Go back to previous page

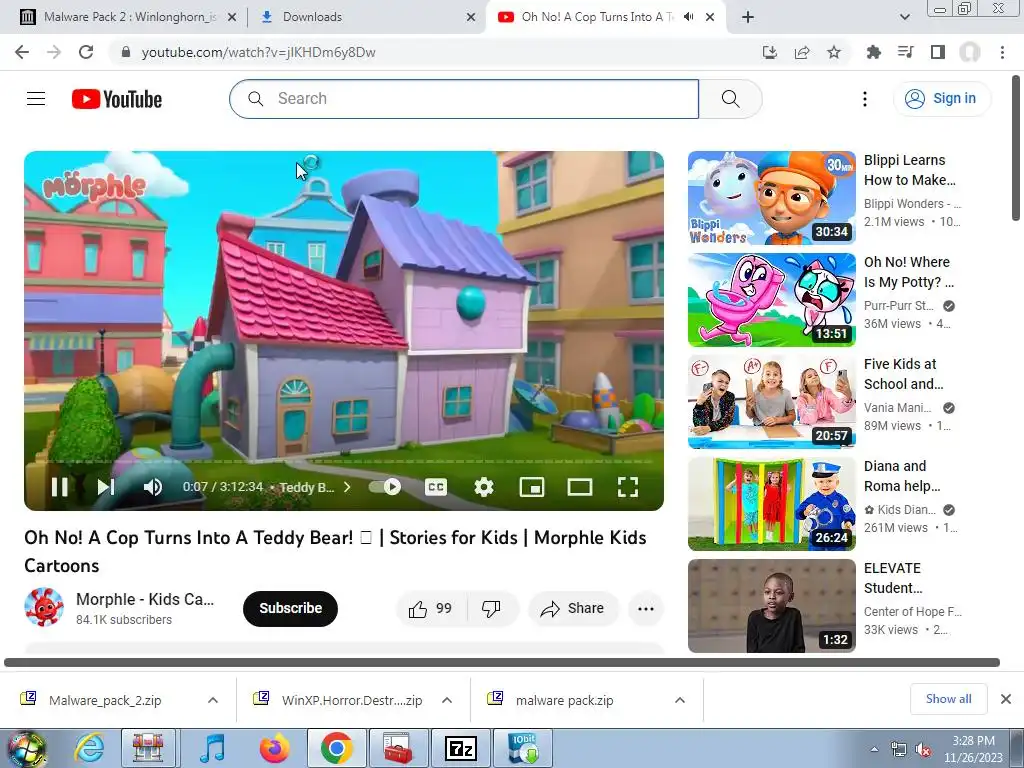tap(22, 52)
